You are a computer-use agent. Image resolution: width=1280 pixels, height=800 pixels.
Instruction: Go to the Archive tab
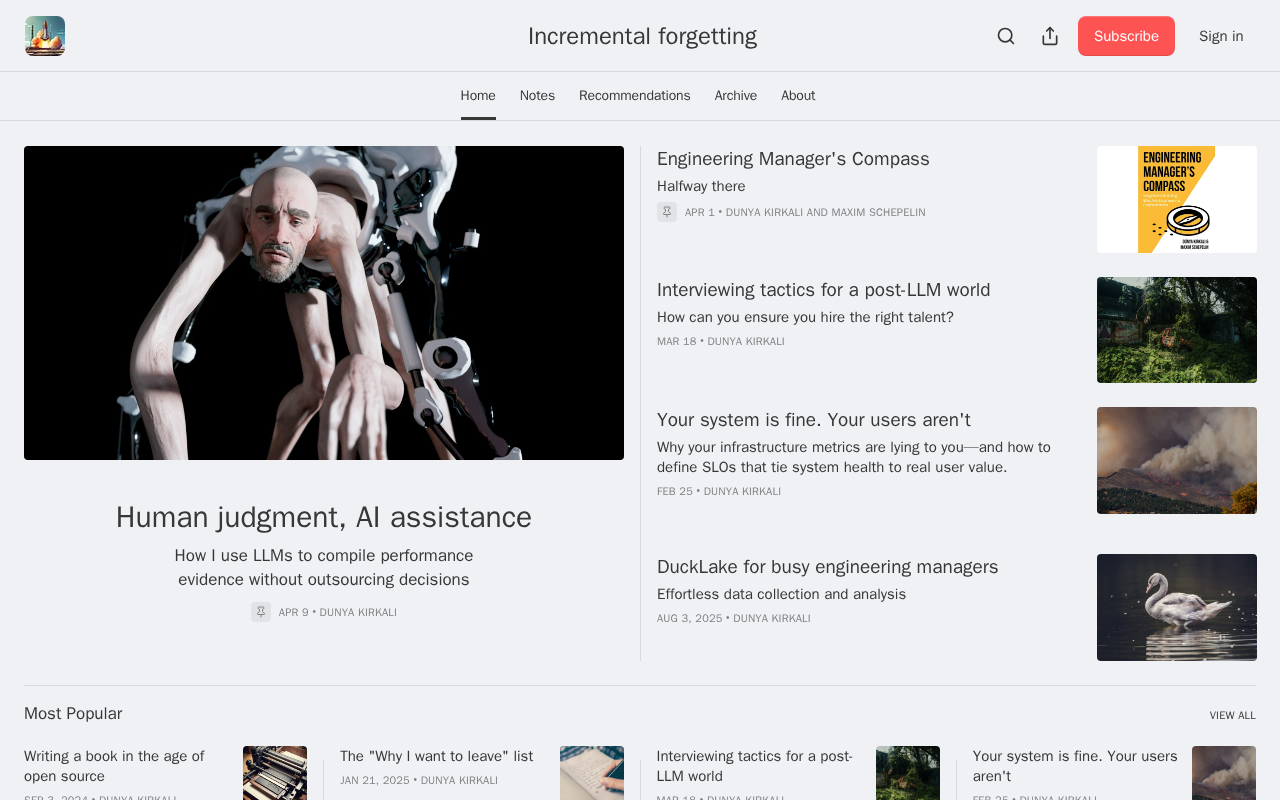[735, 96]
